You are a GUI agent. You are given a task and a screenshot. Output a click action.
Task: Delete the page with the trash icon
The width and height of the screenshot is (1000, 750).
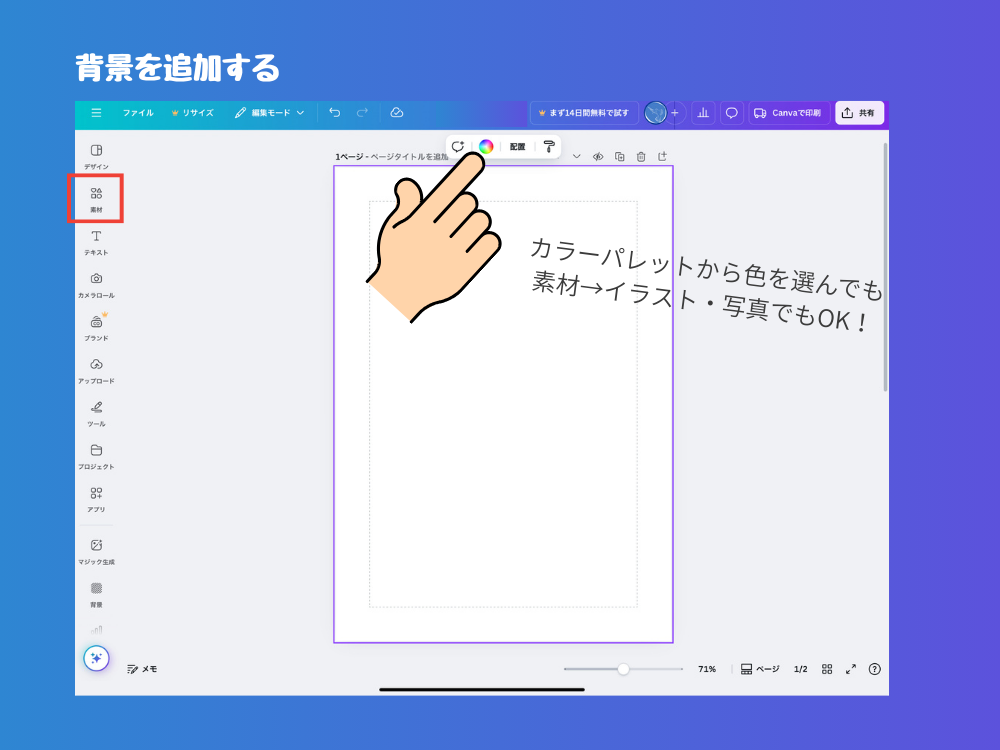(x=641, y=157)
